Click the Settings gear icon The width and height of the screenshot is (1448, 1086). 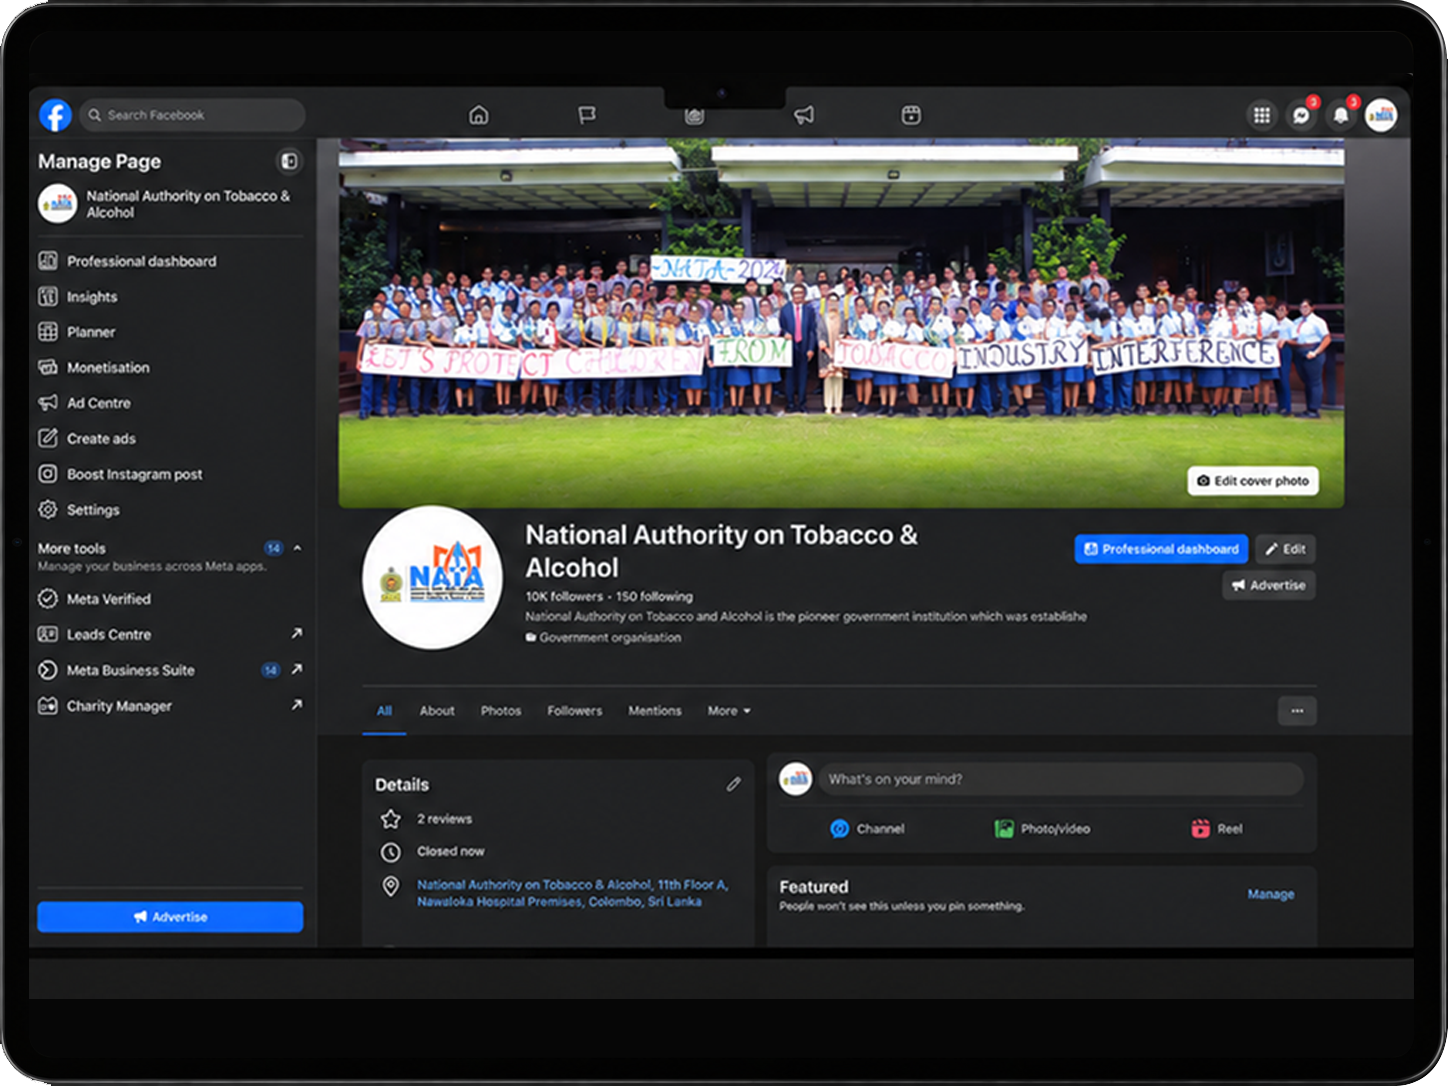(48, 509)
